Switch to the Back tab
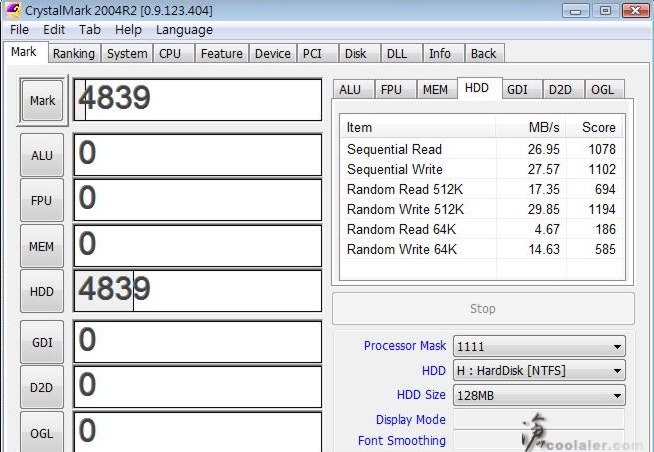 click(x=483, y=54)
